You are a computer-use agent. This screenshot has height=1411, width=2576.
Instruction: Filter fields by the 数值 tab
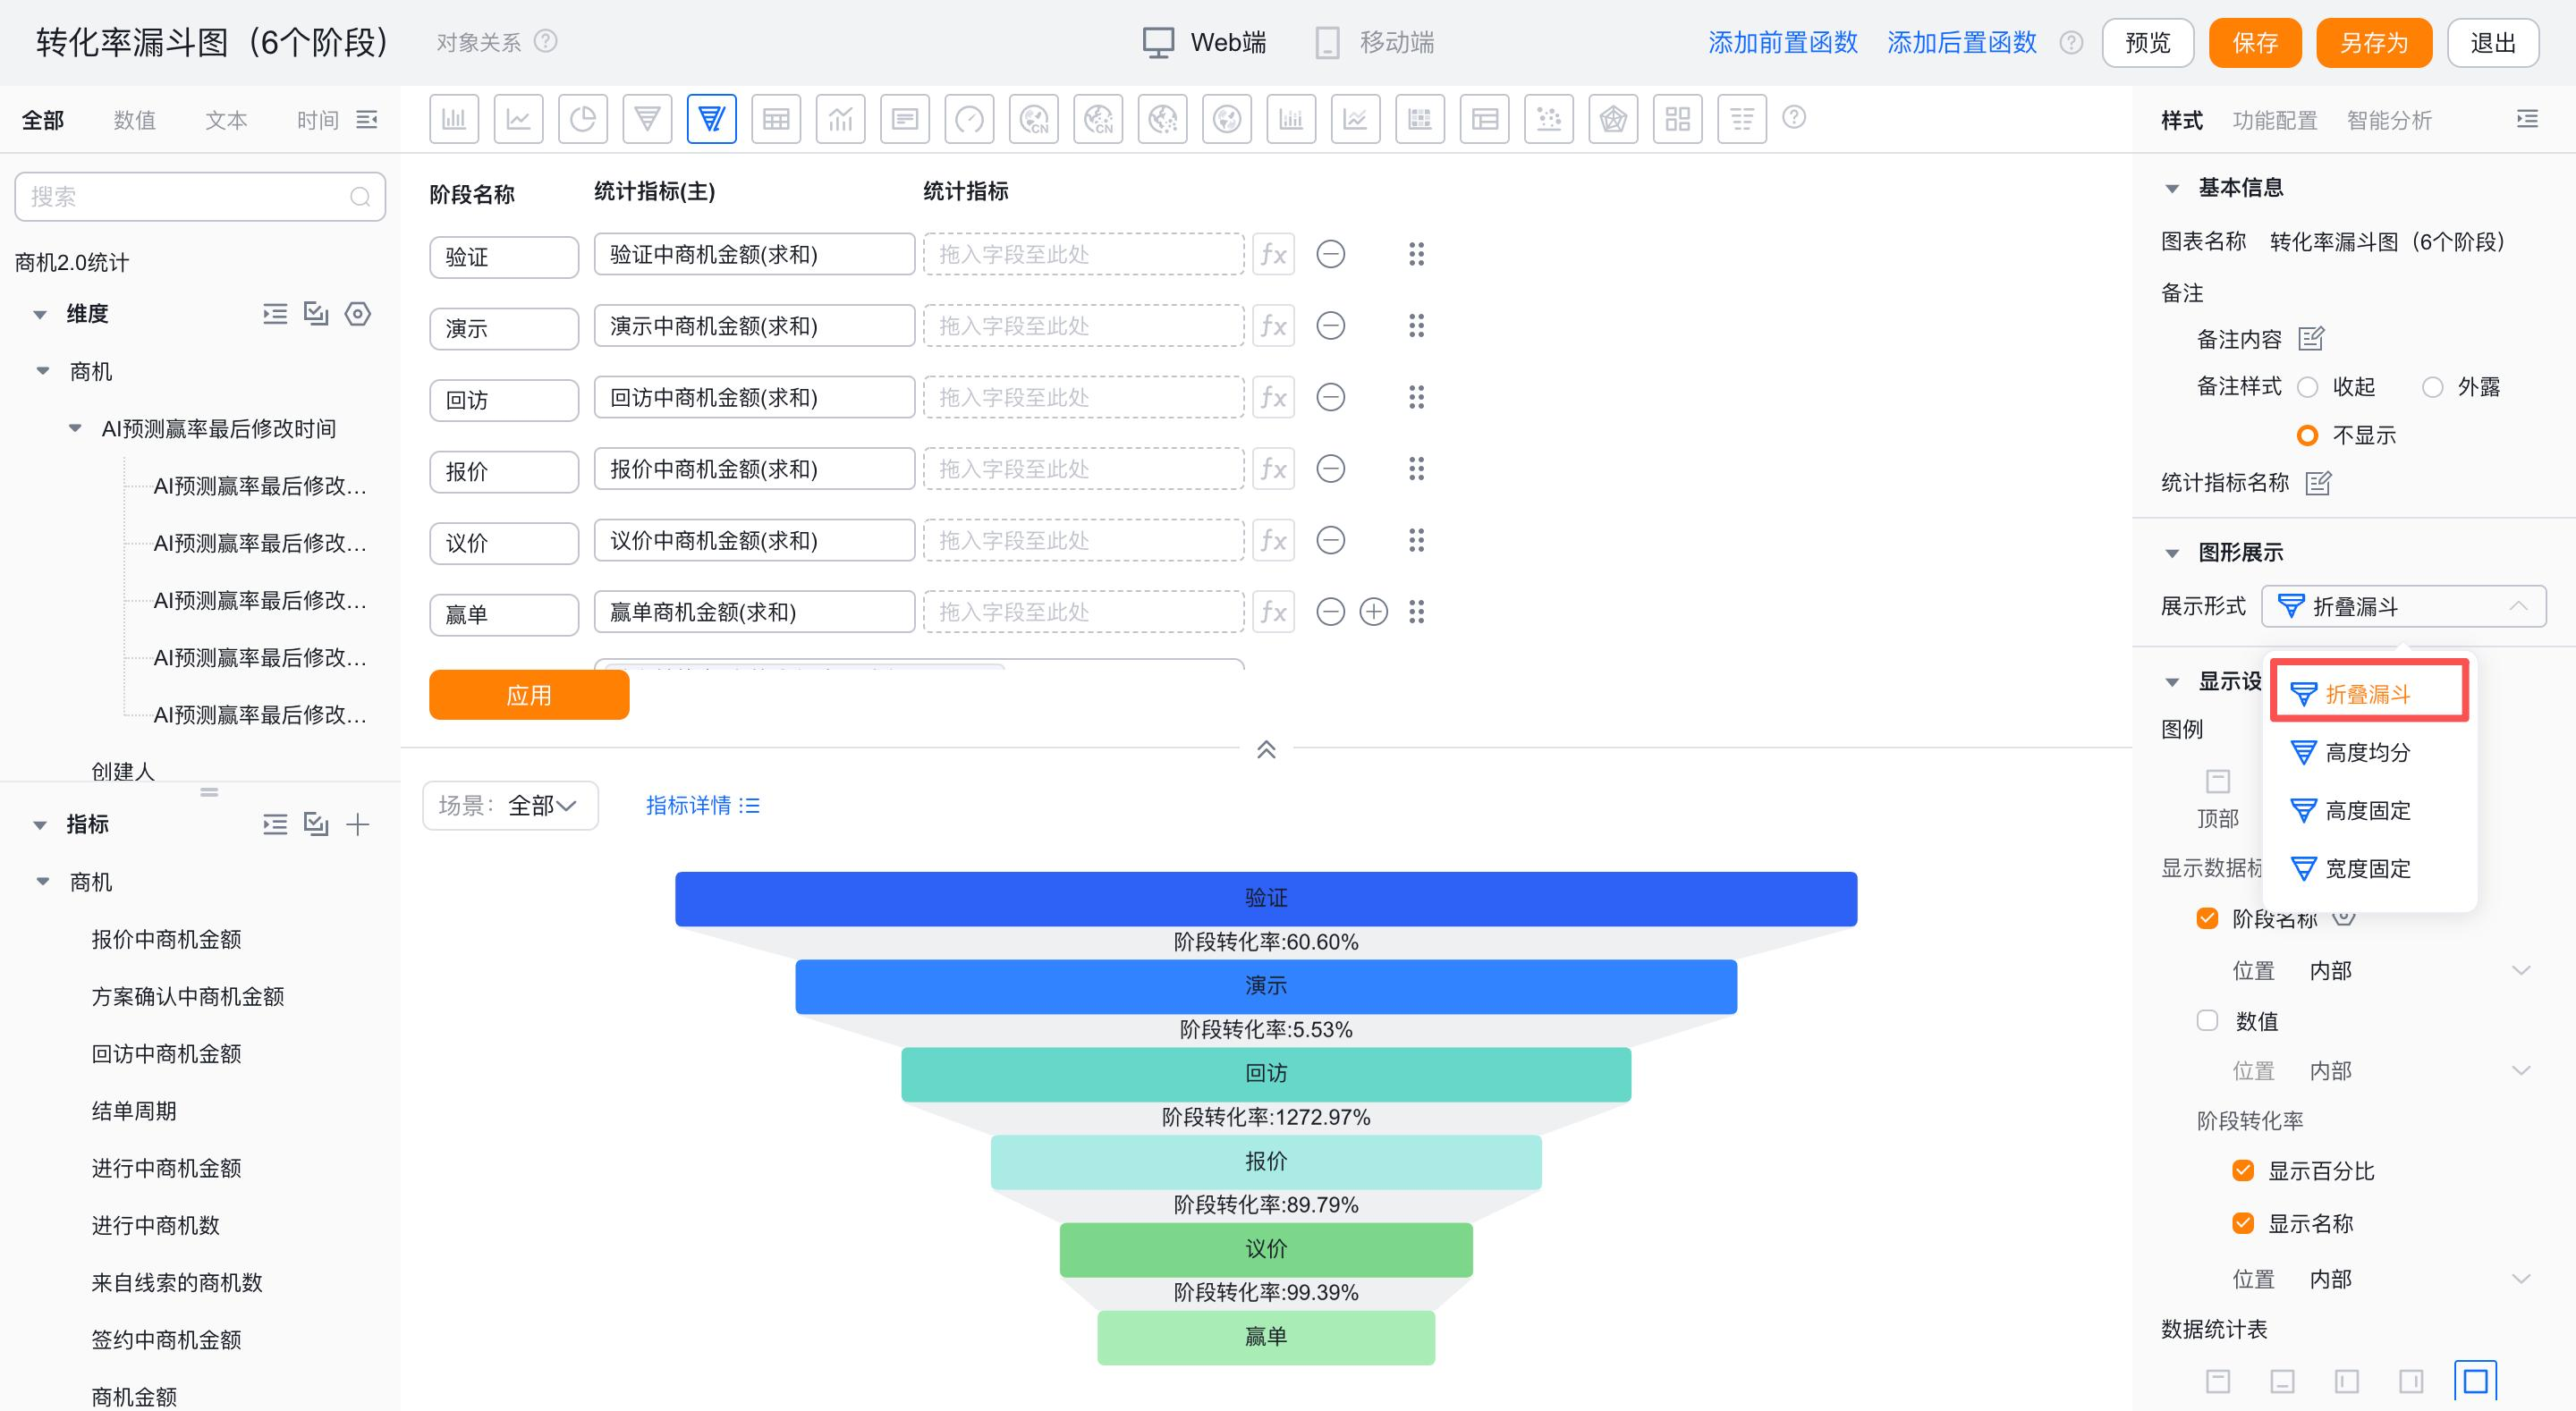134,120
